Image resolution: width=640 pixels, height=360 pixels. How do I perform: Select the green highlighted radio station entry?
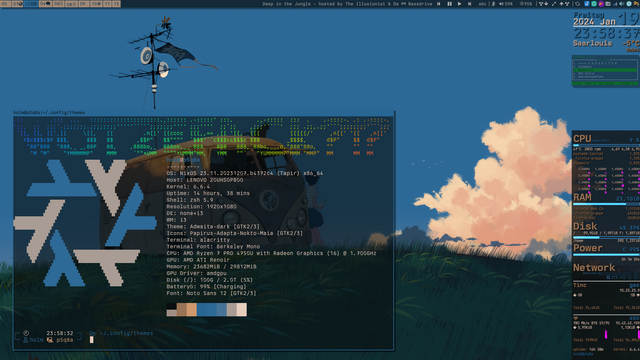click(605, 70)
